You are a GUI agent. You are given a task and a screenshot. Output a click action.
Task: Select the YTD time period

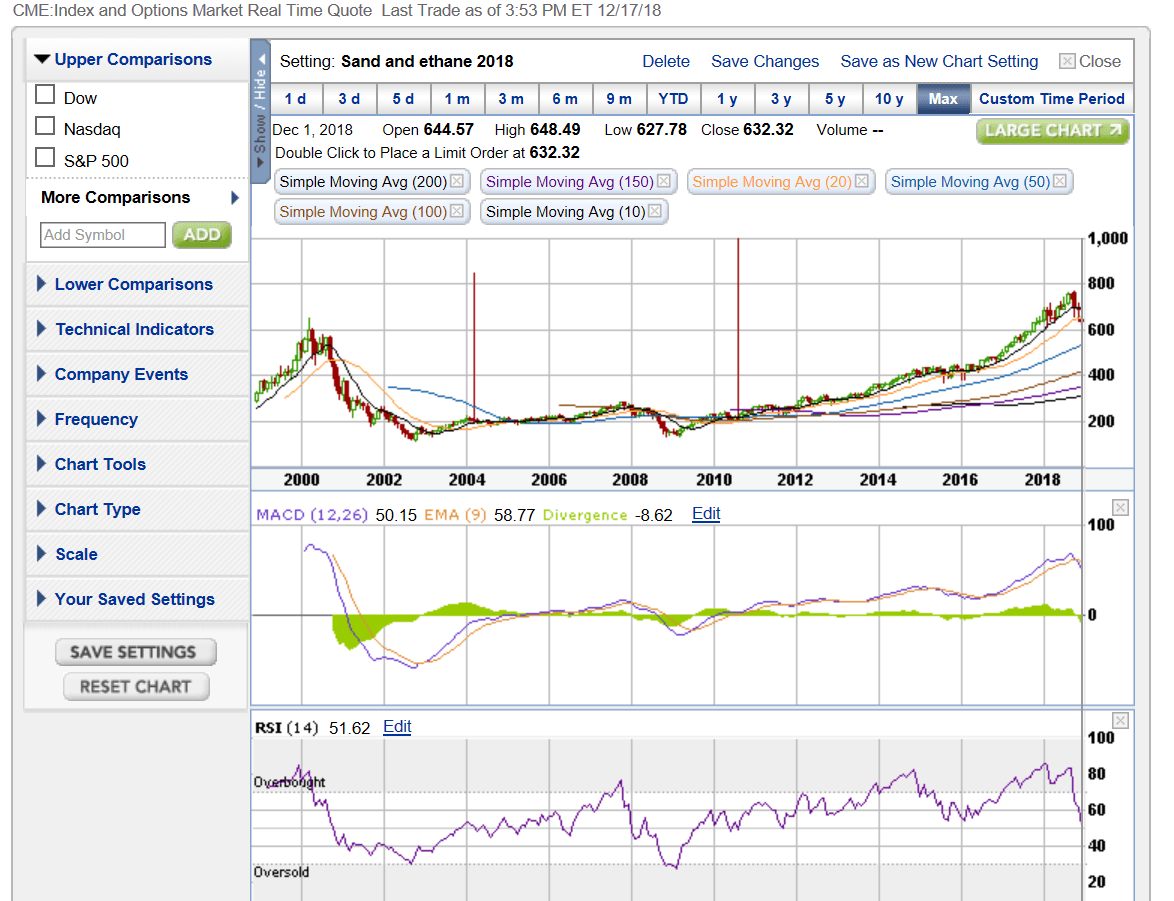tap(673, 99)
